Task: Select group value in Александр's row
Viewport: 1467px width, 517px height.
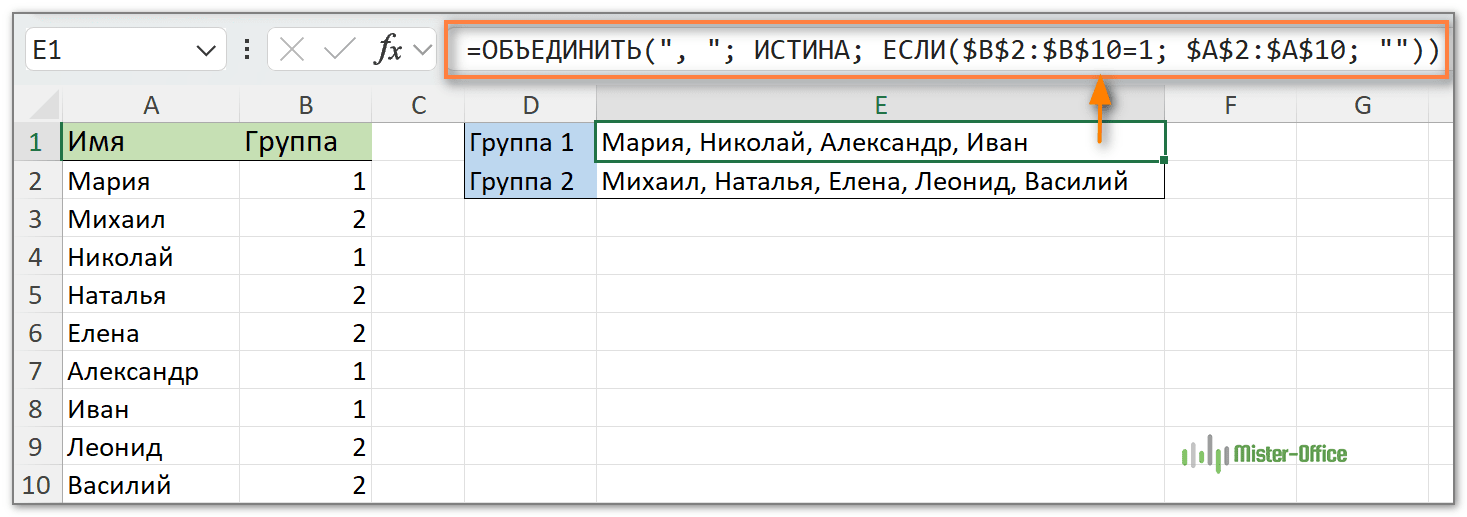Action: pos(306,371)
